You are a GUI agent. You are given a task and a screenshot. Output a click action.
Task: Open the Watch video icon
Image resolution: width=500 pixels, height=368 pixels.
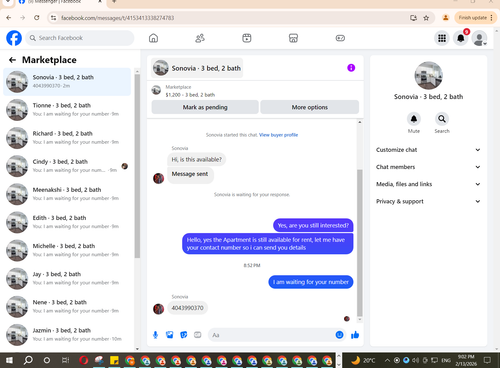(x=247, y=38)
